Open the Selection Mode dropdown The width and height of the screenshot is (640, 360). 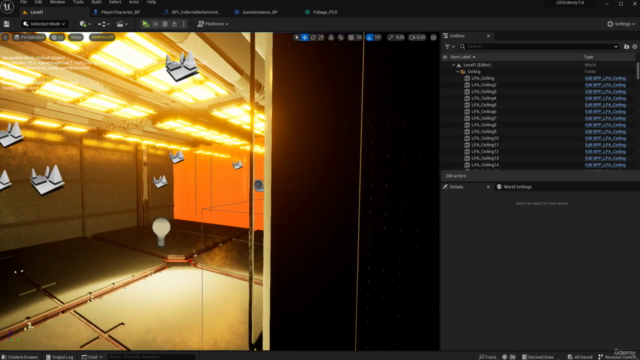[44, 24]
